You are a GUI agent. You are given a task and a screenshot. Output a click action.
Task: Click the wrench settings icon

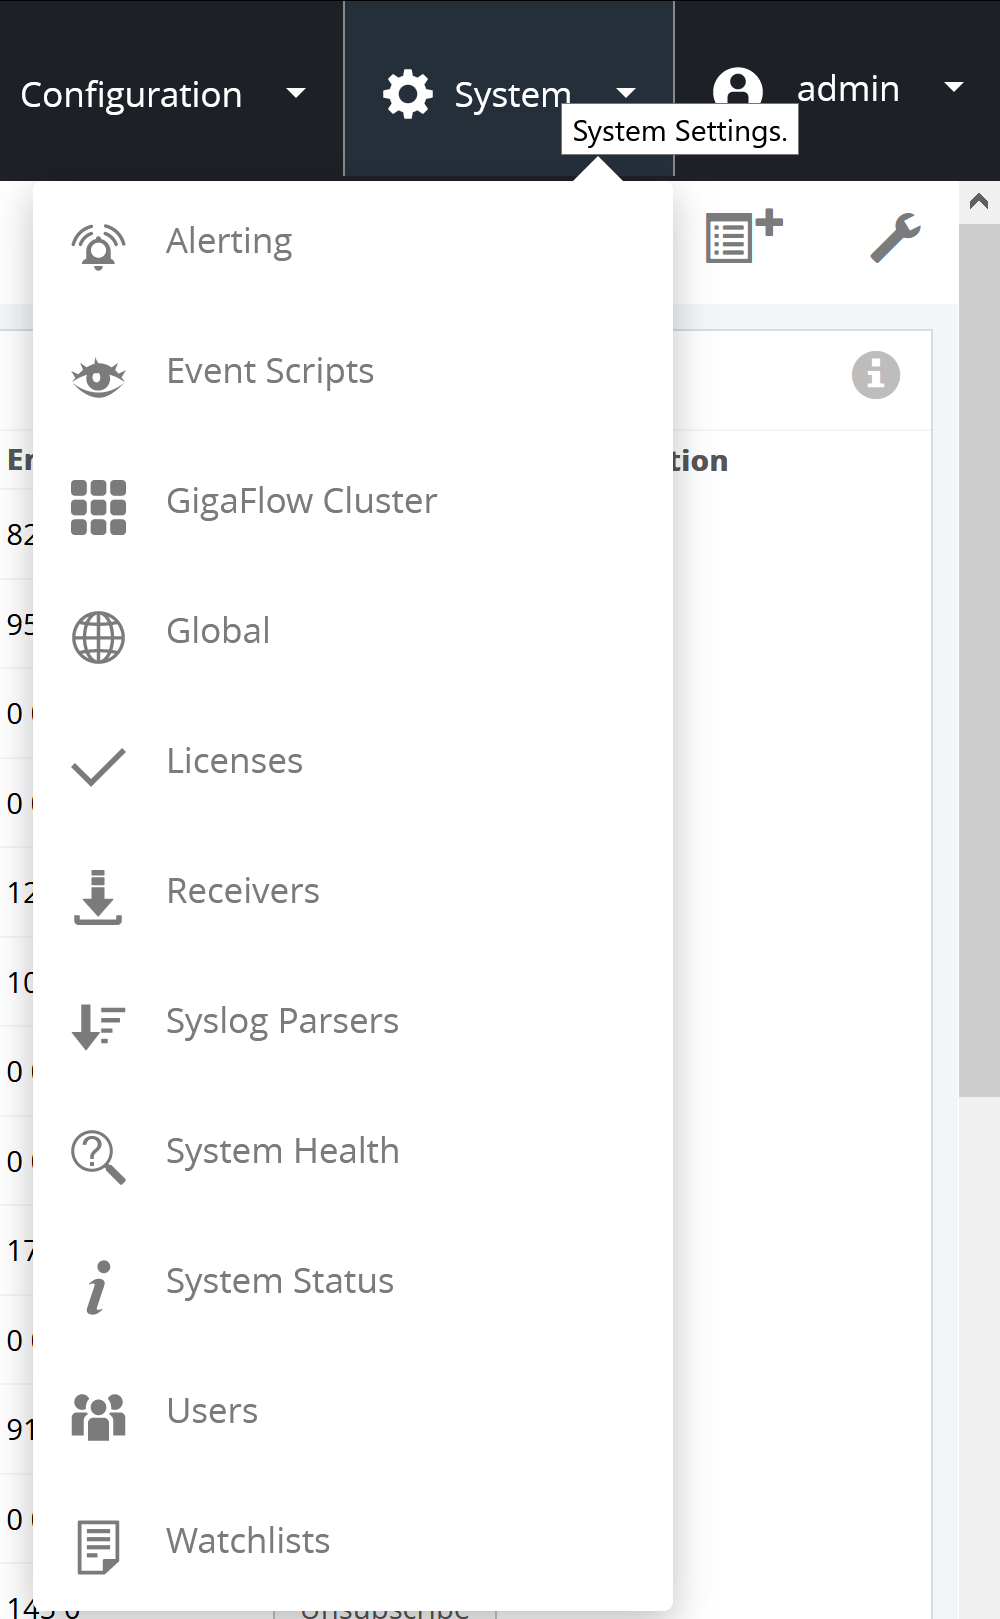coord(895,238)
